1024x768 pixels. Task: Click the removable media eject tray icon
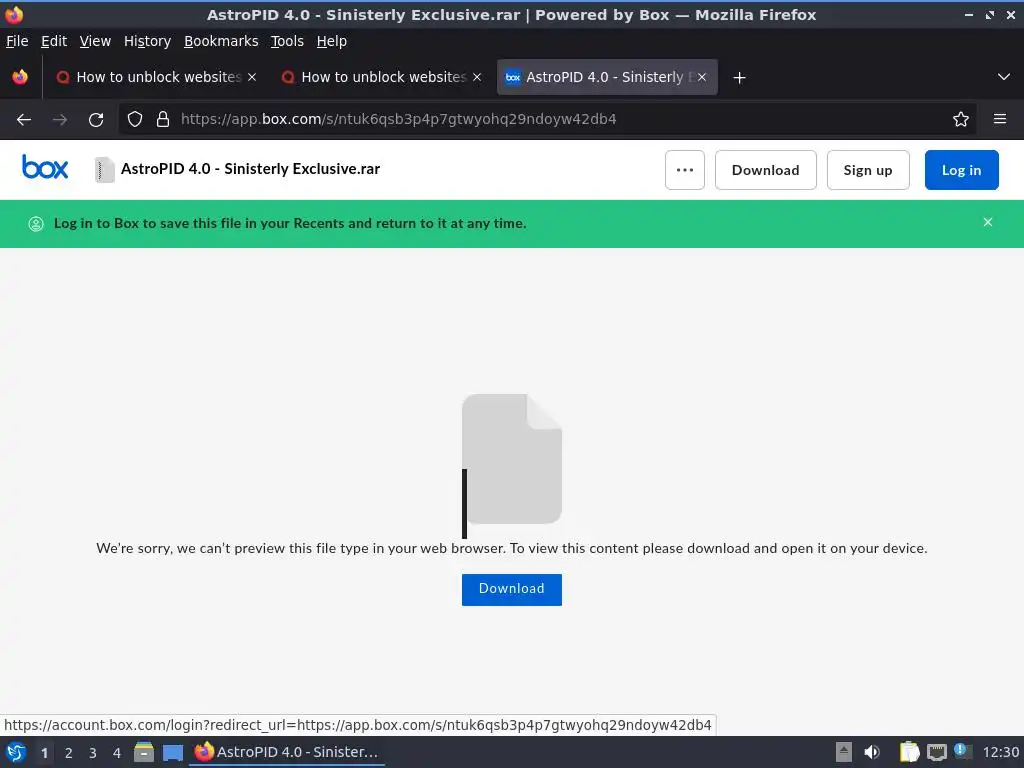tap(844, 752)
